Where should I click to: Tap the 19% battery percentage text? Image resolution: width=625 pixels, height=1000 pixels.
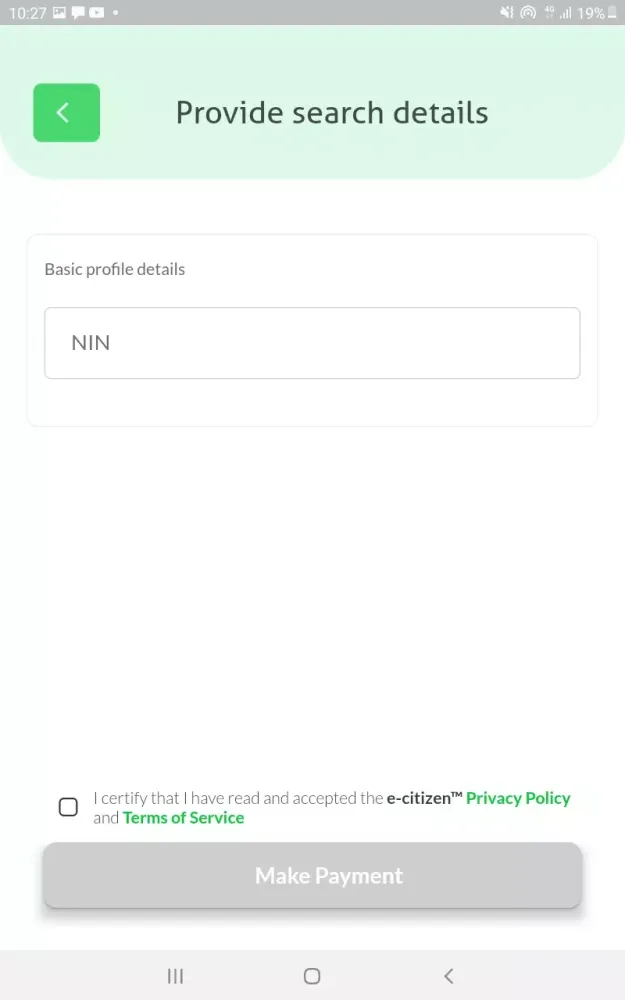(590, 13)
